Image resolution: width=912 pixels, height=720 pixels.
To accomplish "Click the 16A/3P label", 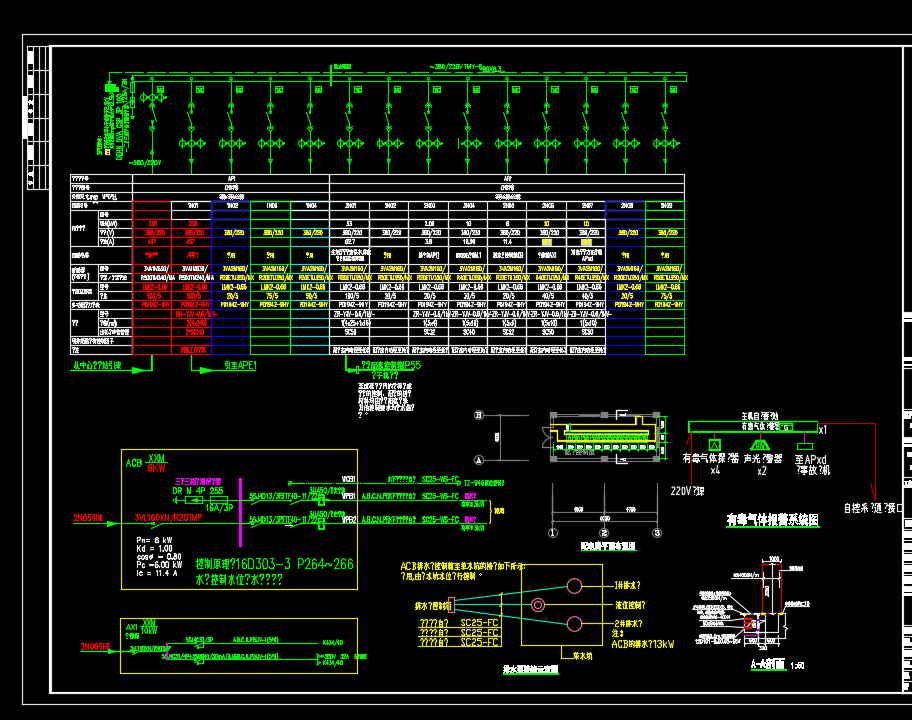I will click(219, 508).
